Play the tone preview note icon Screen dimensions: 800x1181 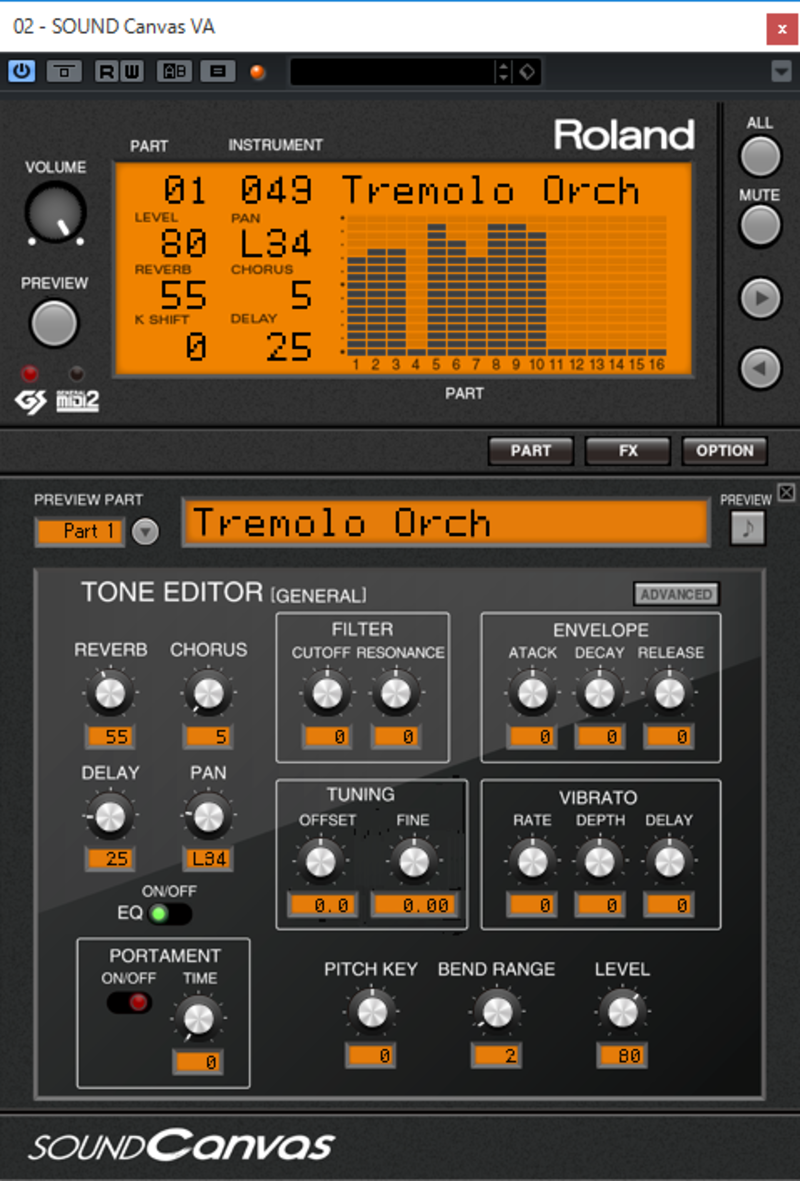(747, 527)
